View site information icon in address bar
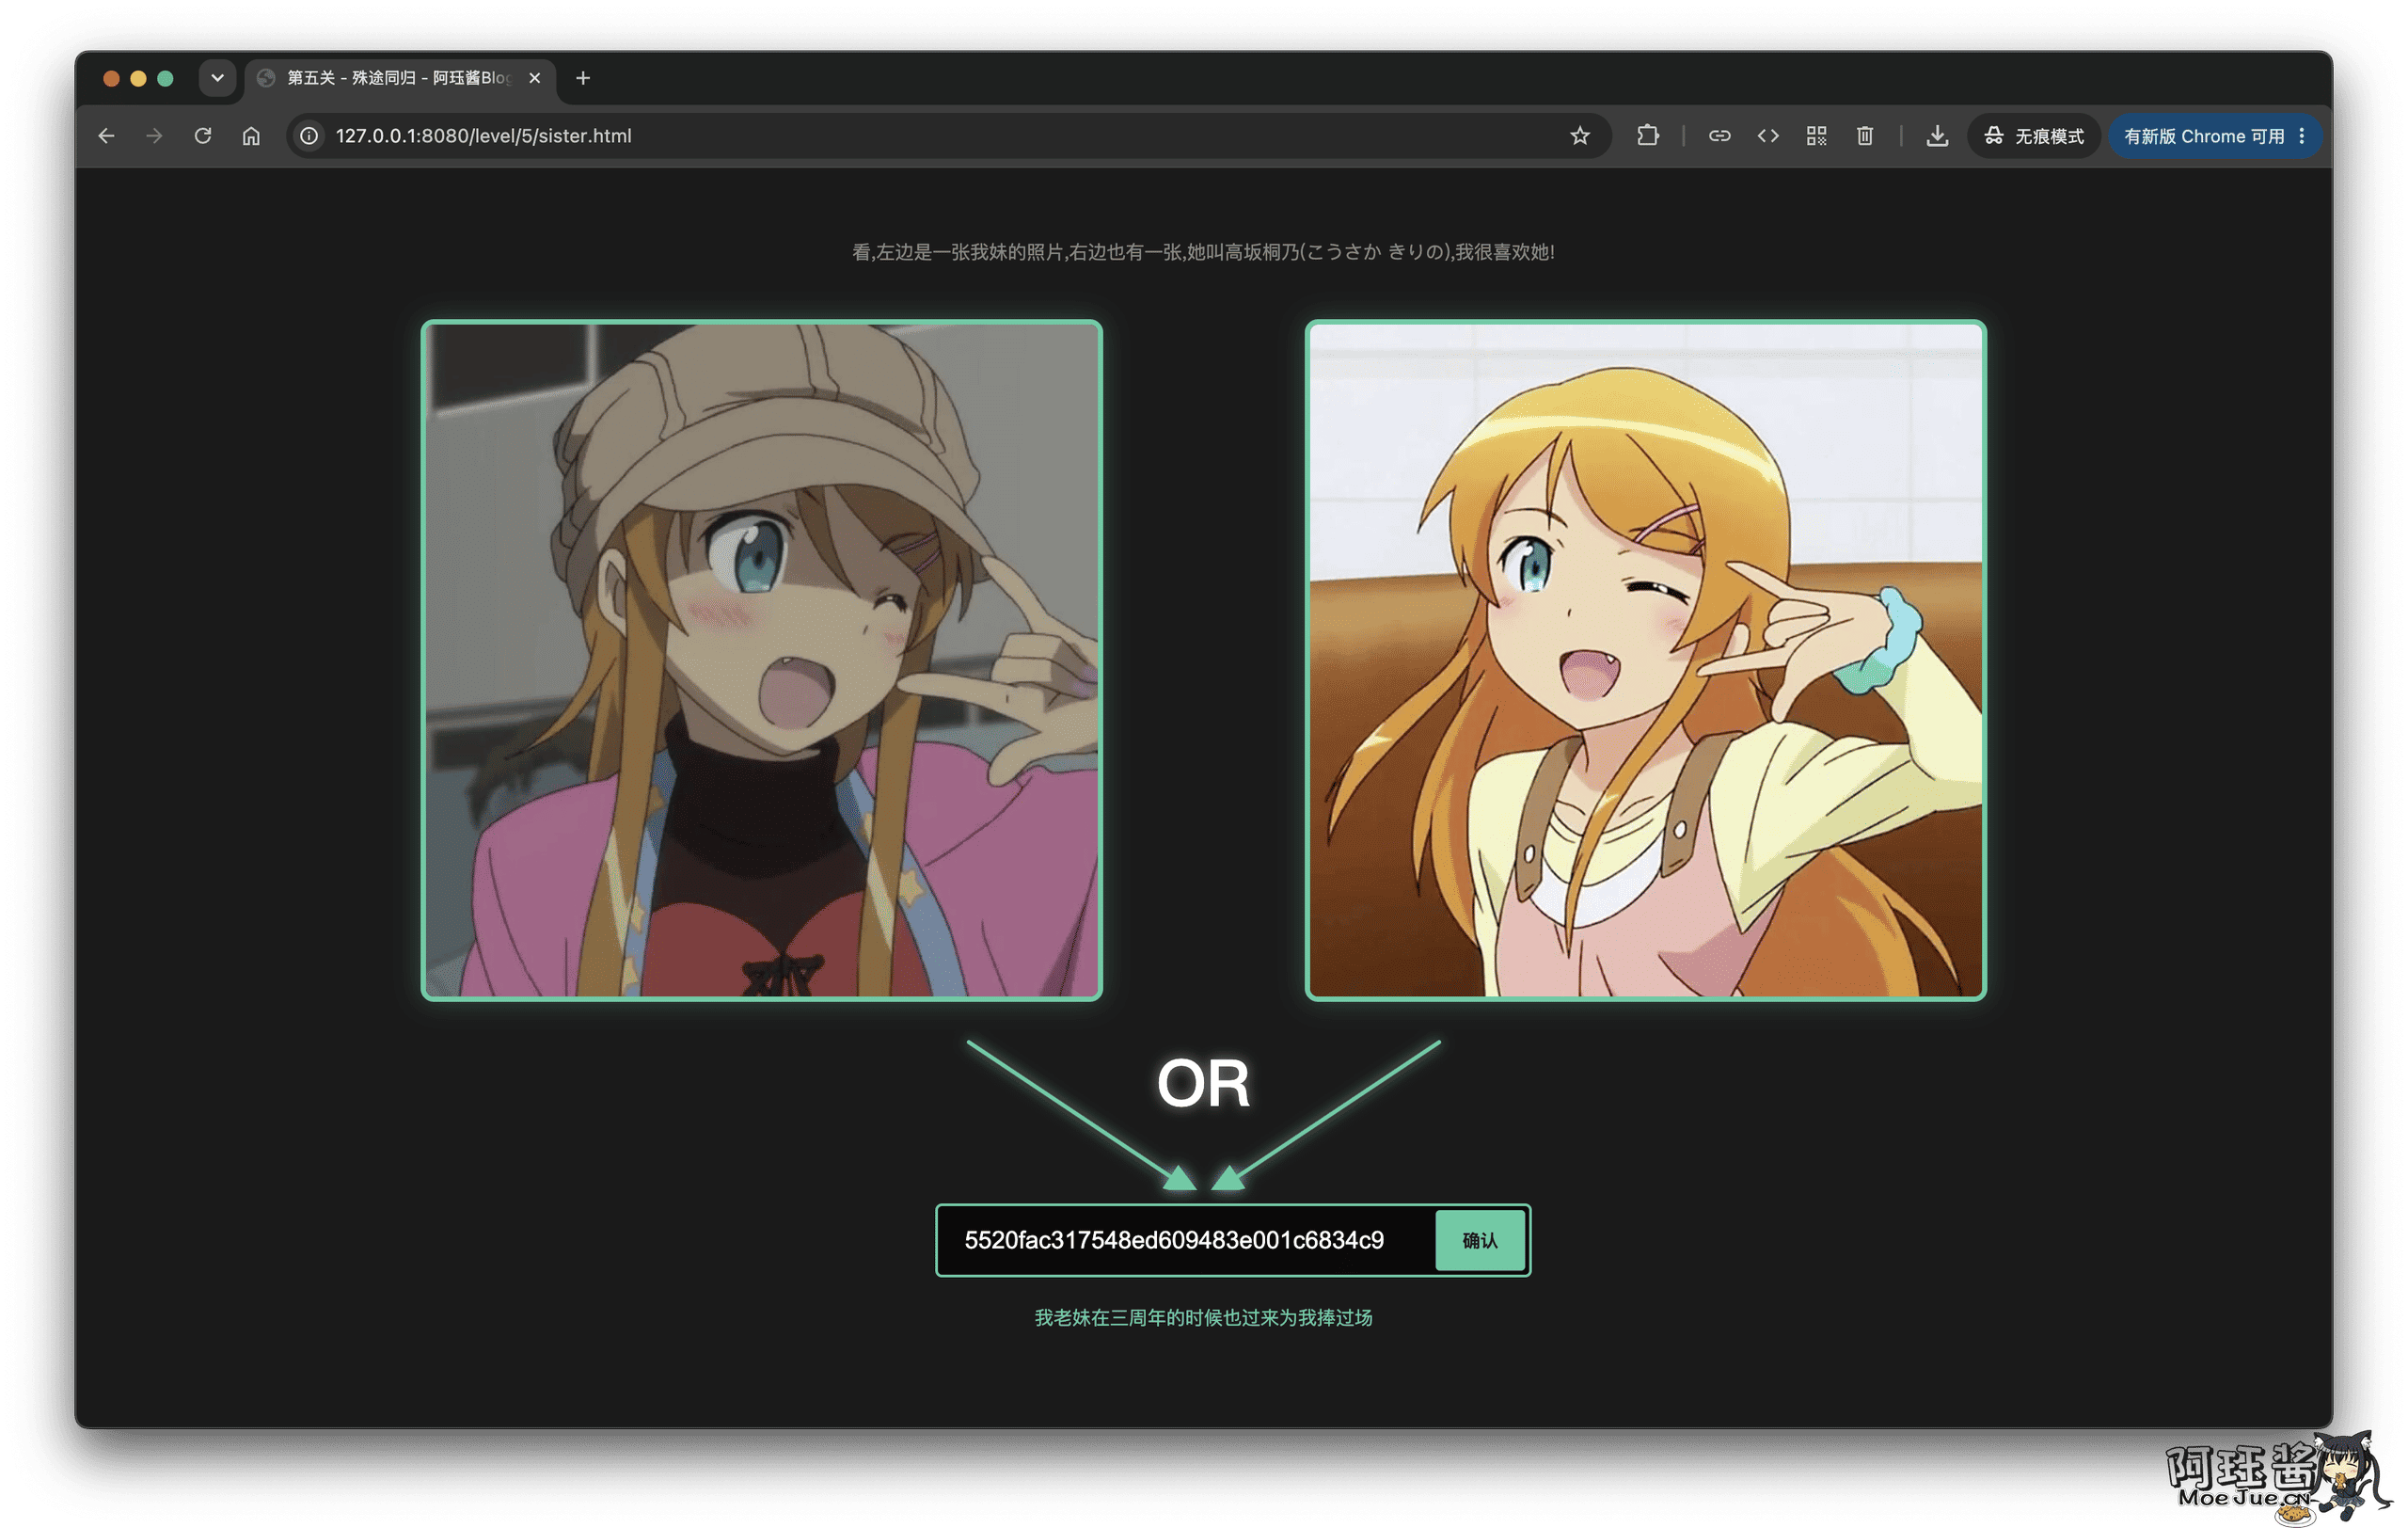This screenshot has height=1528, width=2408. [310, 136]
